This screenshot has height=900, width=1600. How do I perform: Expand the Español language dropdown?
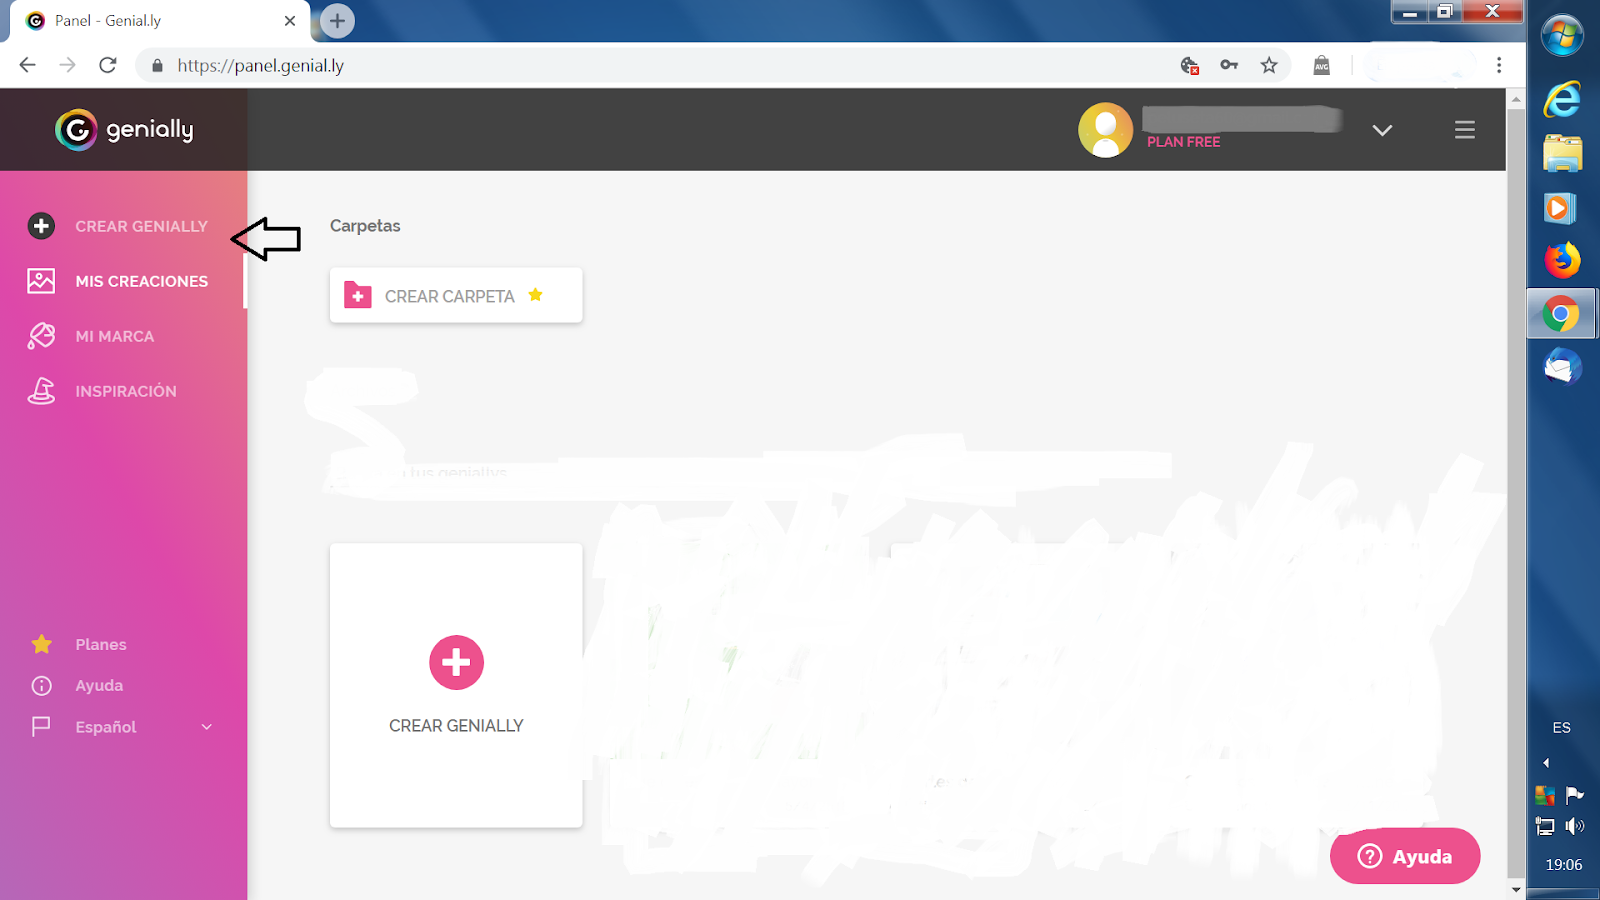(207, 727)
